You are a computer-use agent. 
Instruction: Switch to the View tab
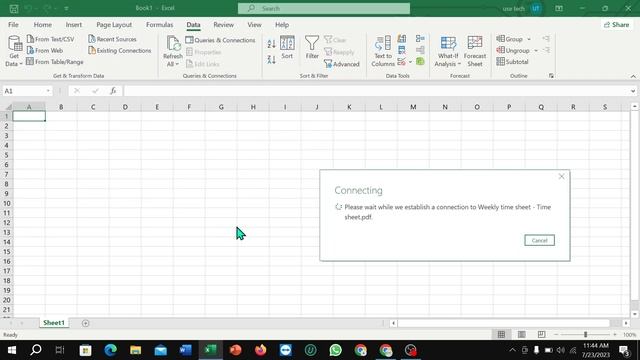click(254, 25)
